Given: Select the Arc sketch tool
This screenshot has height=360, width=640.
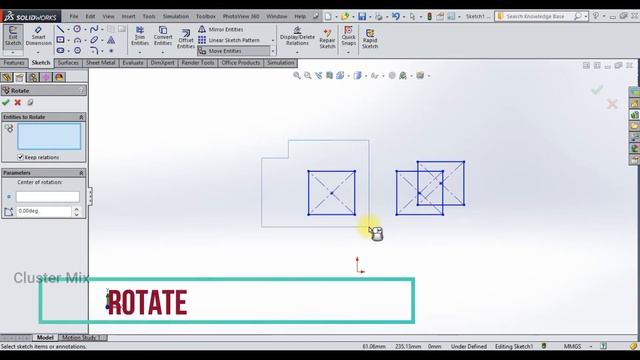Looking at the screenshot, I should 77,40.
